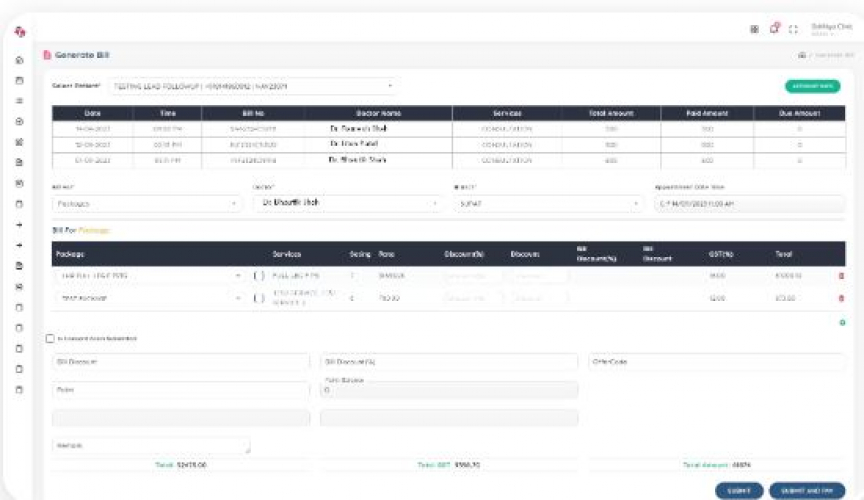The height and width of the screenshot is (500, 864).
Task: Click the Total 52470.00 summary text
Action: point(181,465)
